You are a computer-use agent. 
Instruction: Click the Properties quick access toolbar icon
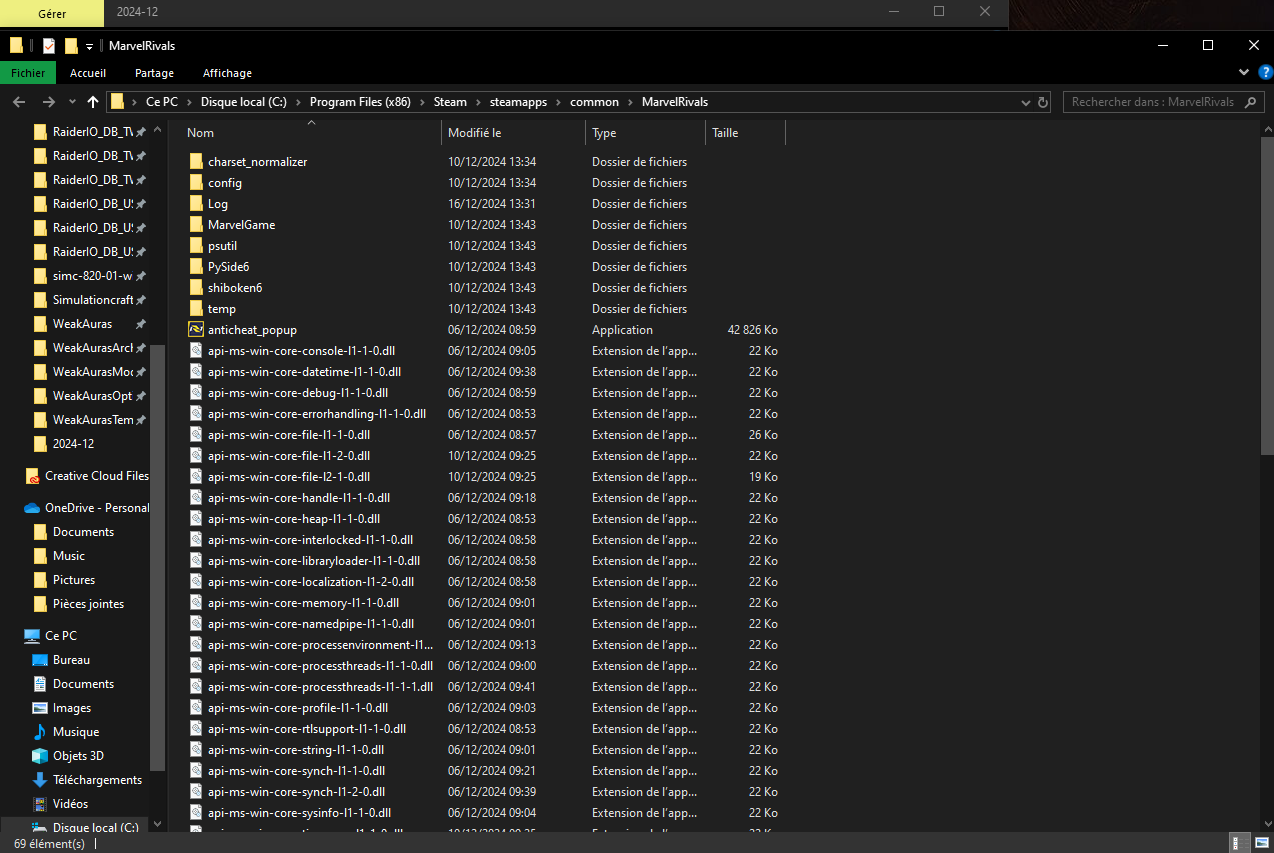(x=49, y=46)
